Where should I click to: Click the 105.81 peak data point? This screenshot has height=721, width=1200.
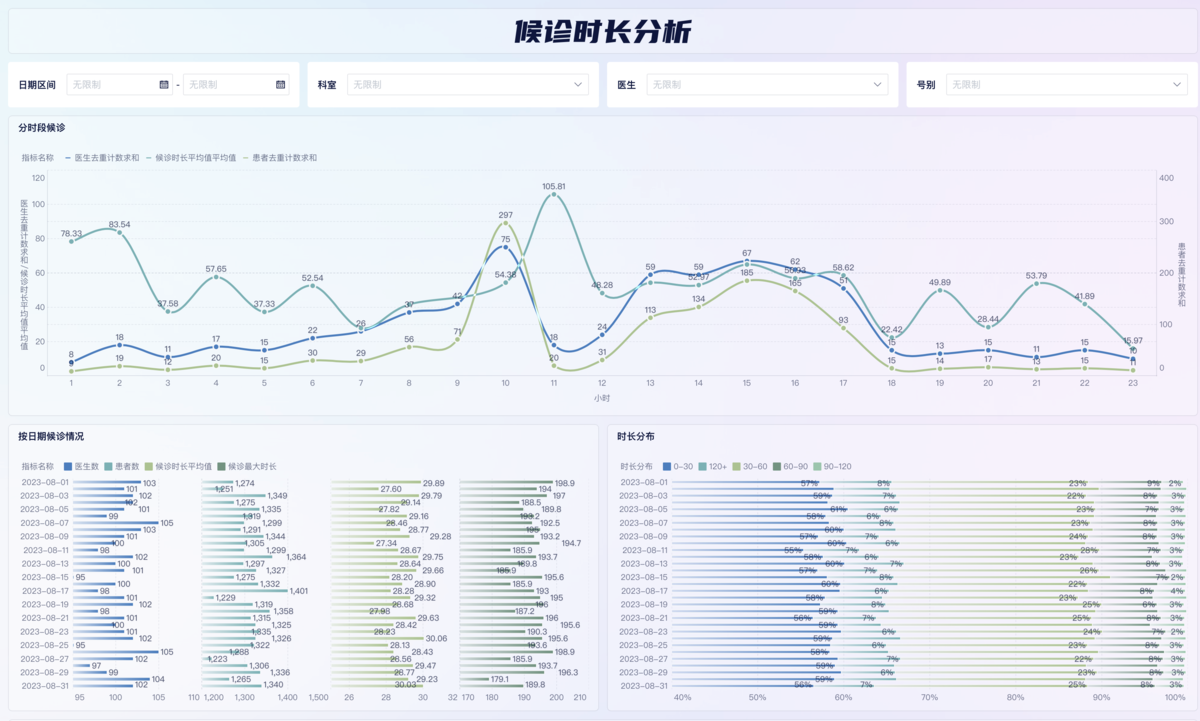pos(553,196)
